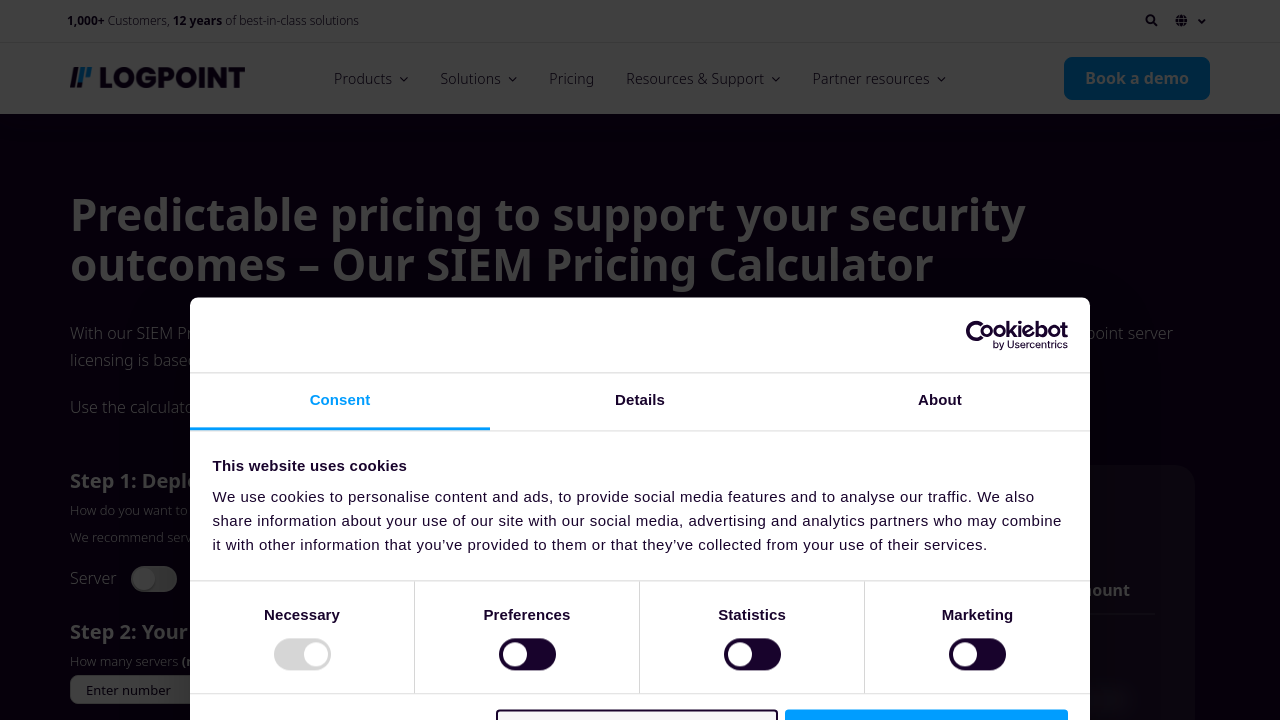
Task: Expand the Products menu
Action: [370, 78]
